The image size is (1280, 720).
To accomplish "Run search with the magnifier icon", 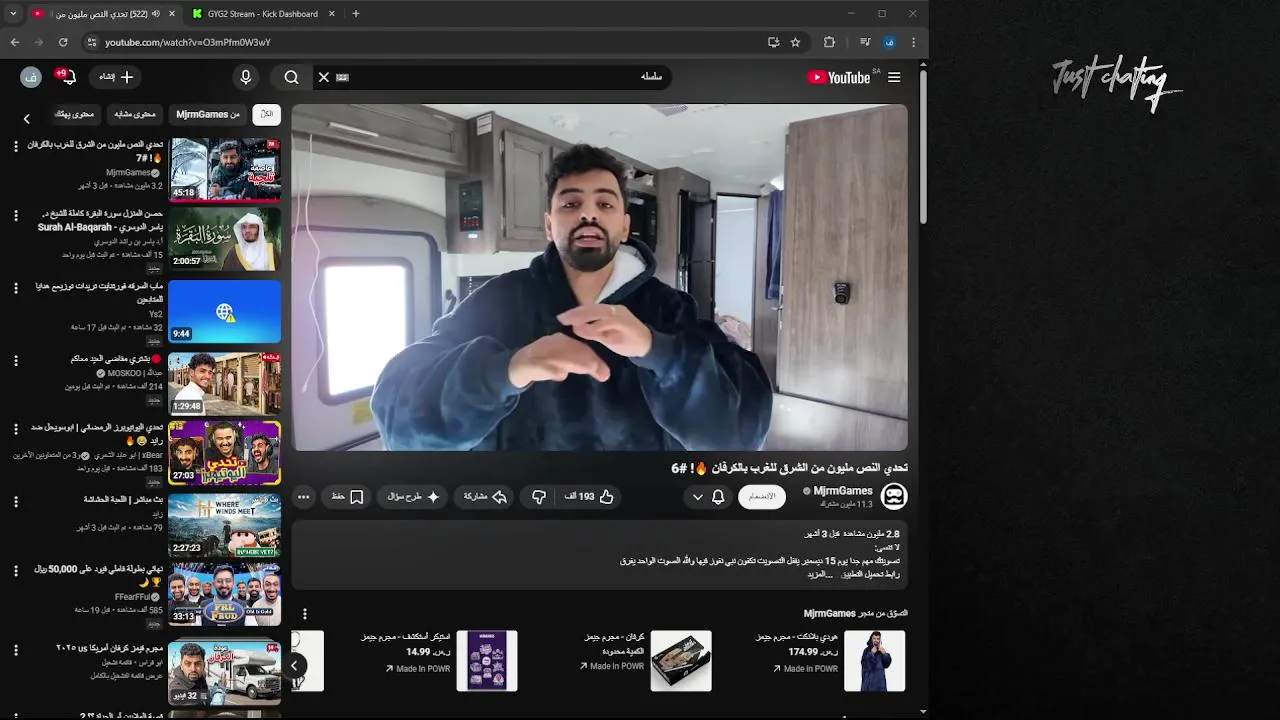I will coord(291,77).
